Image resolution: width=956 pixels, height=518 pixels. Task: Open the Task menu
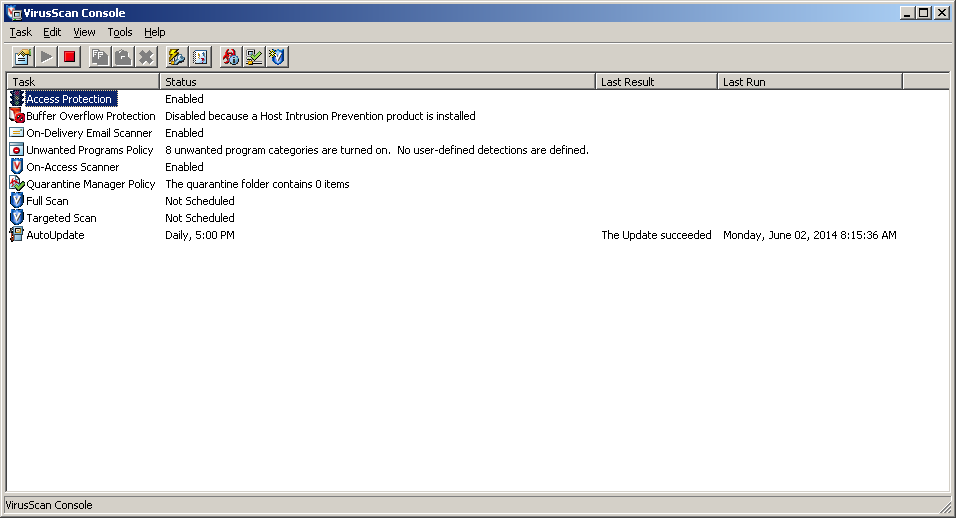coord(20,32)
